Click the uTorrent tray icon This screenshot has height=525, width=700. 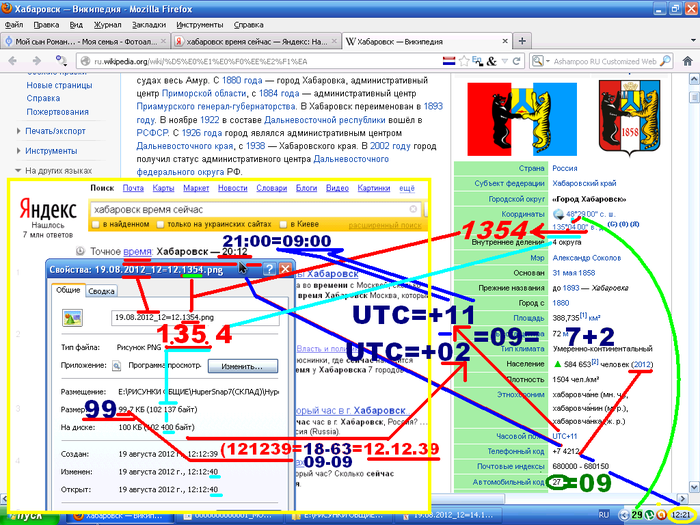tap(650, 515)
